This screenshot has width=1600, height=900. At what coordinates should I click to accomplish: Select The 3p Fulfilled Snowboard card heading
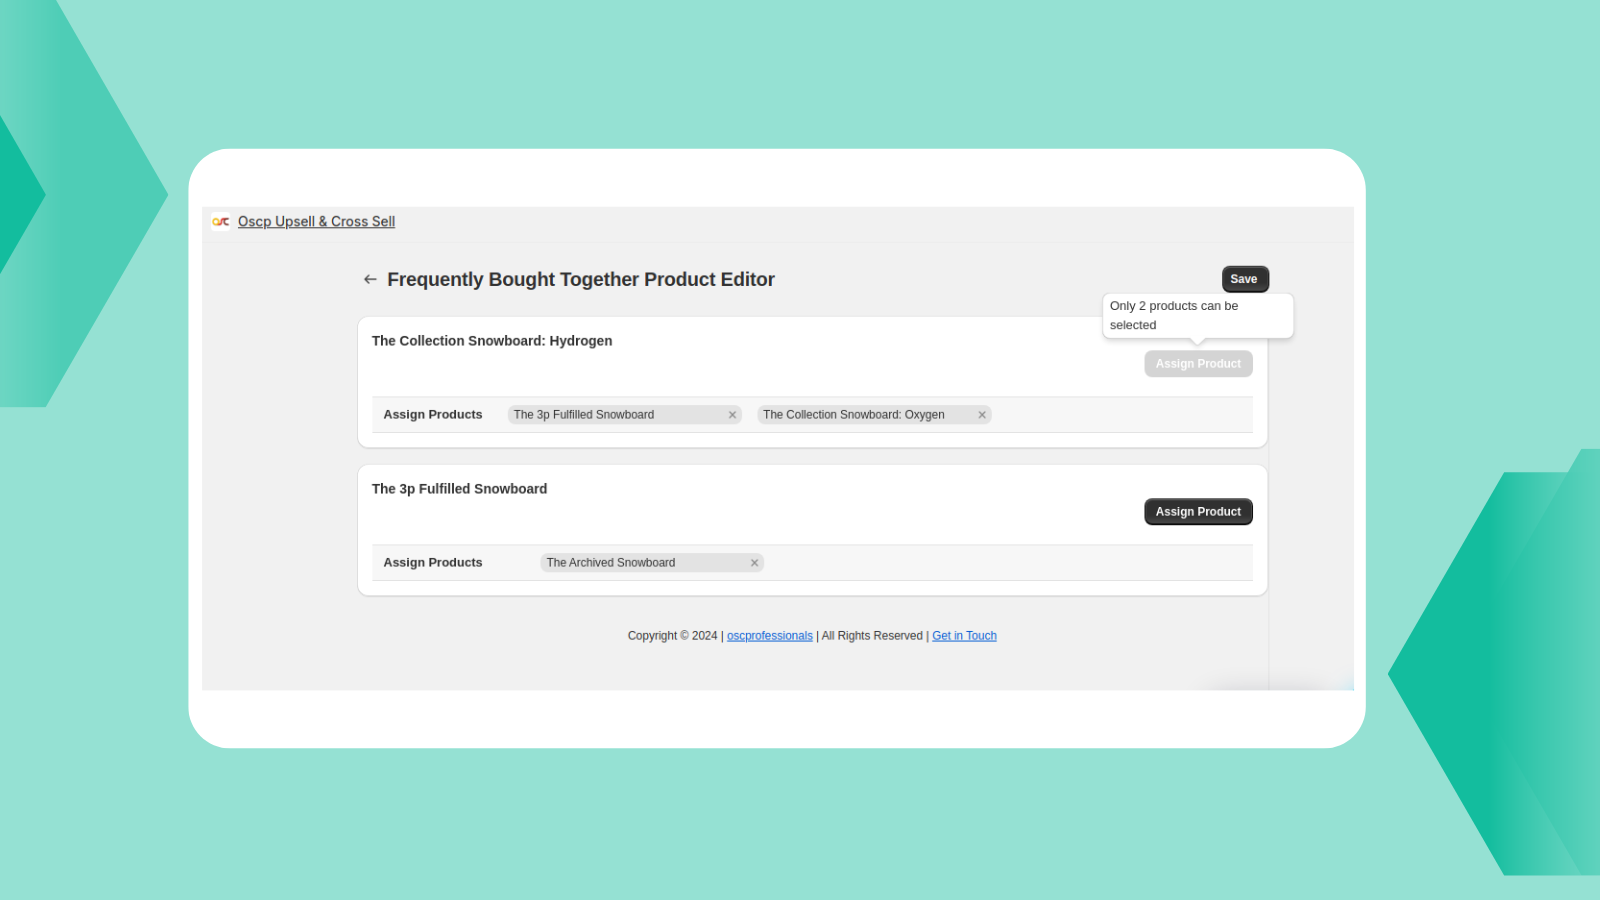[x=459, y=489]
